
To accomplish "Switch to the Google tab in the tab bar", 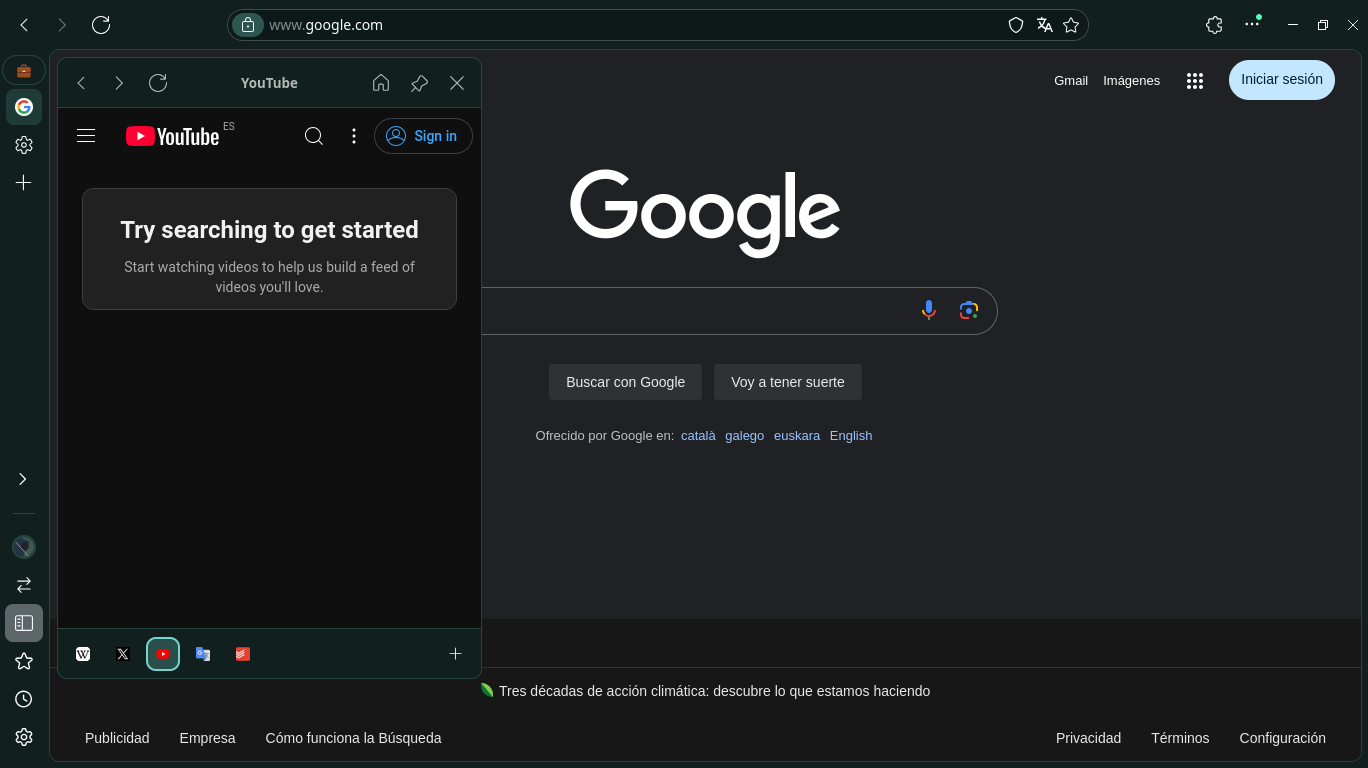I will (24, 107).
